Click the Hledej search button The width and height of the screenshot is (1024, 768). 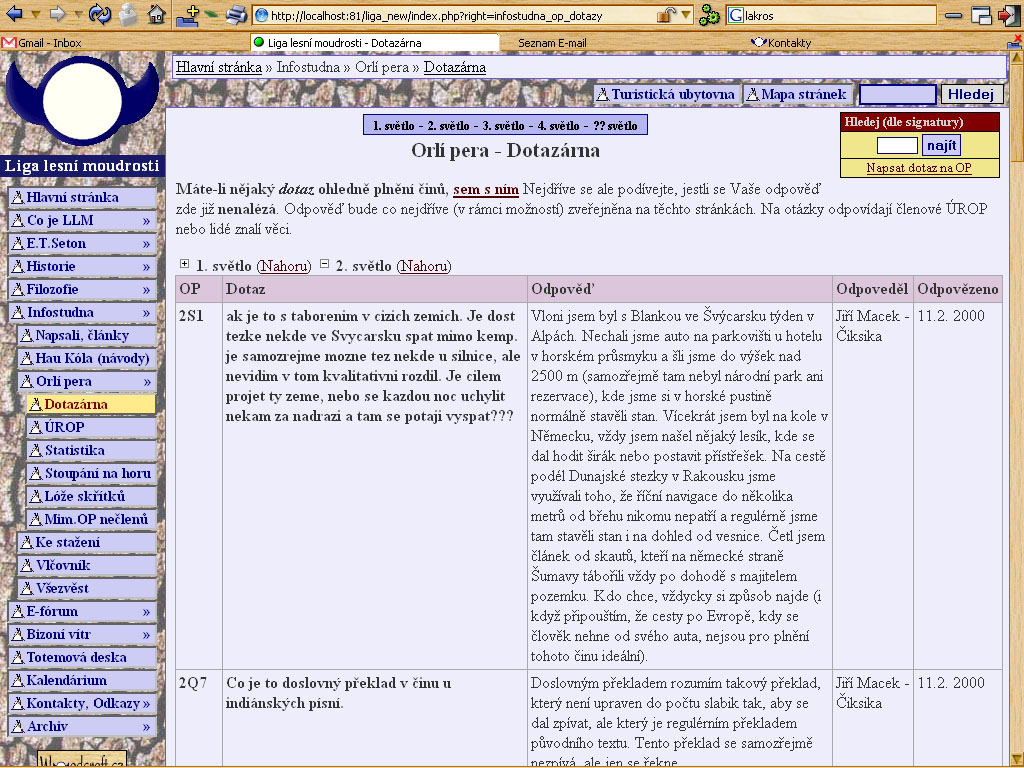[x=971, y=95]
